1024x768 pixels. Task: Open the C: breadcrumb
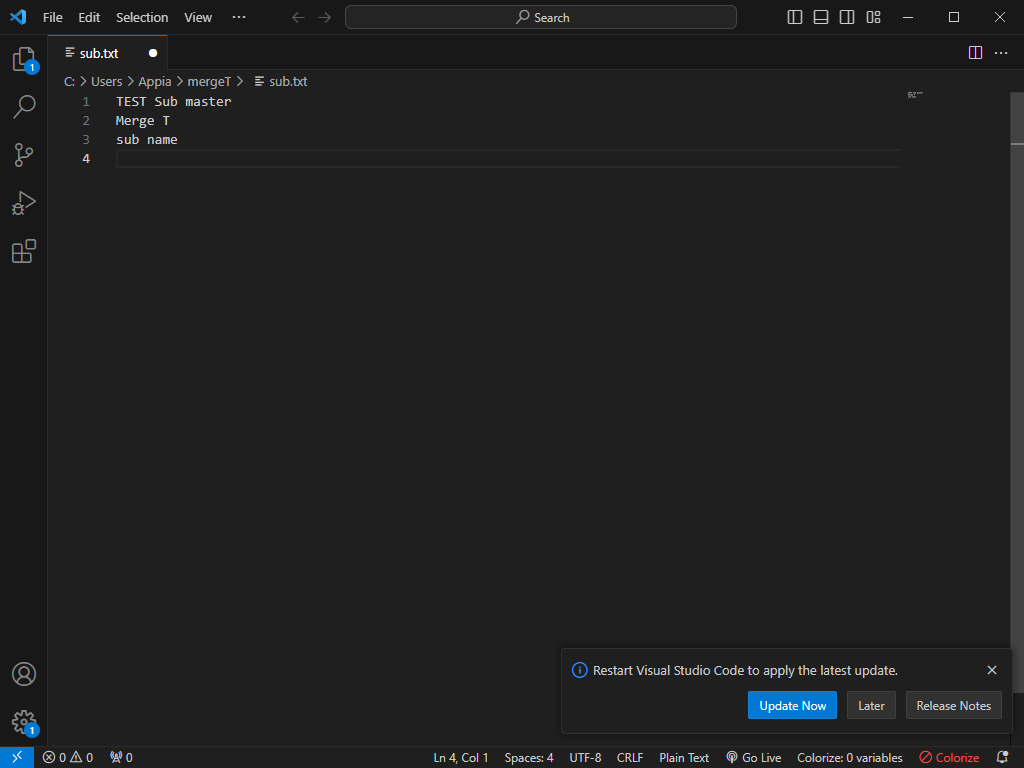(69, 82)
